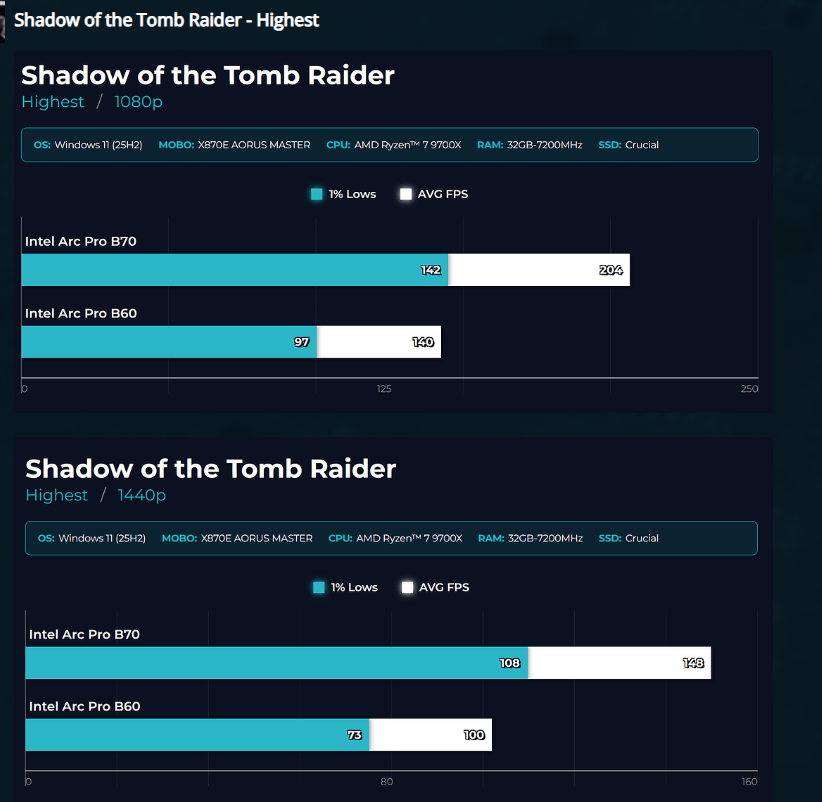Click the 140 AVG FPS value on B60 1080p bar
This screenshot has height=802, width=822.
tap(423, 342)
